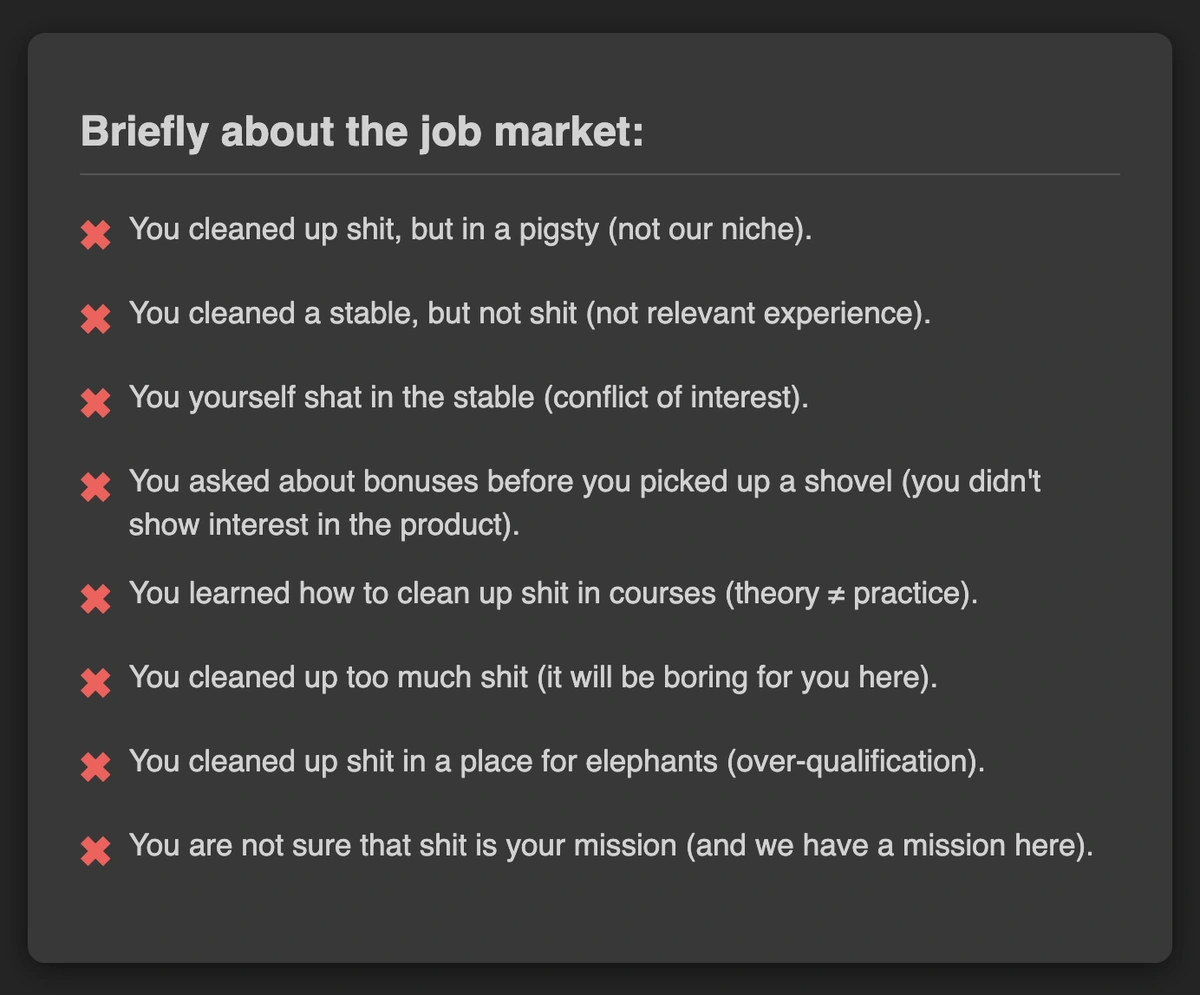The width and height of the screenshot is (1200, 995).
Task: Click the "(it will be boring for you here)" text
Action: click(x=736, y=677)
